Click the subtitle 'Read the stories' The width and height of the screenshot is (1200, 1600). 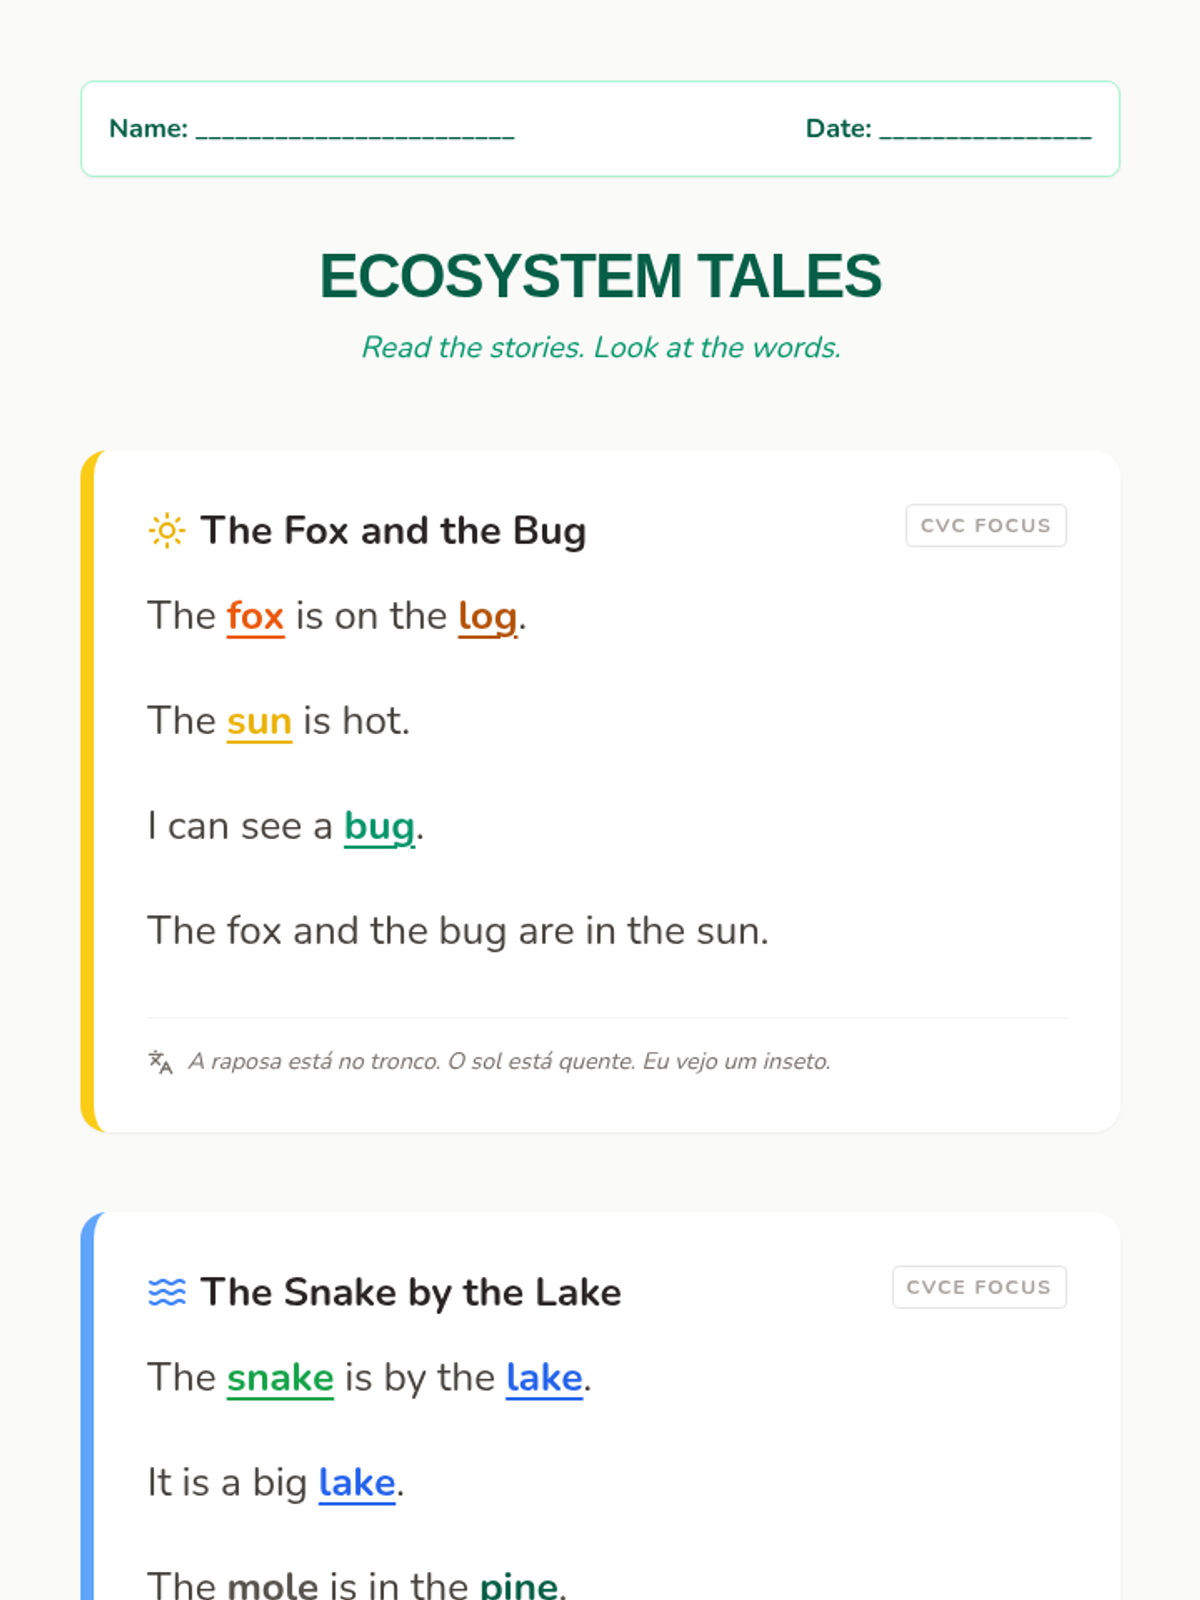[600, 348]
